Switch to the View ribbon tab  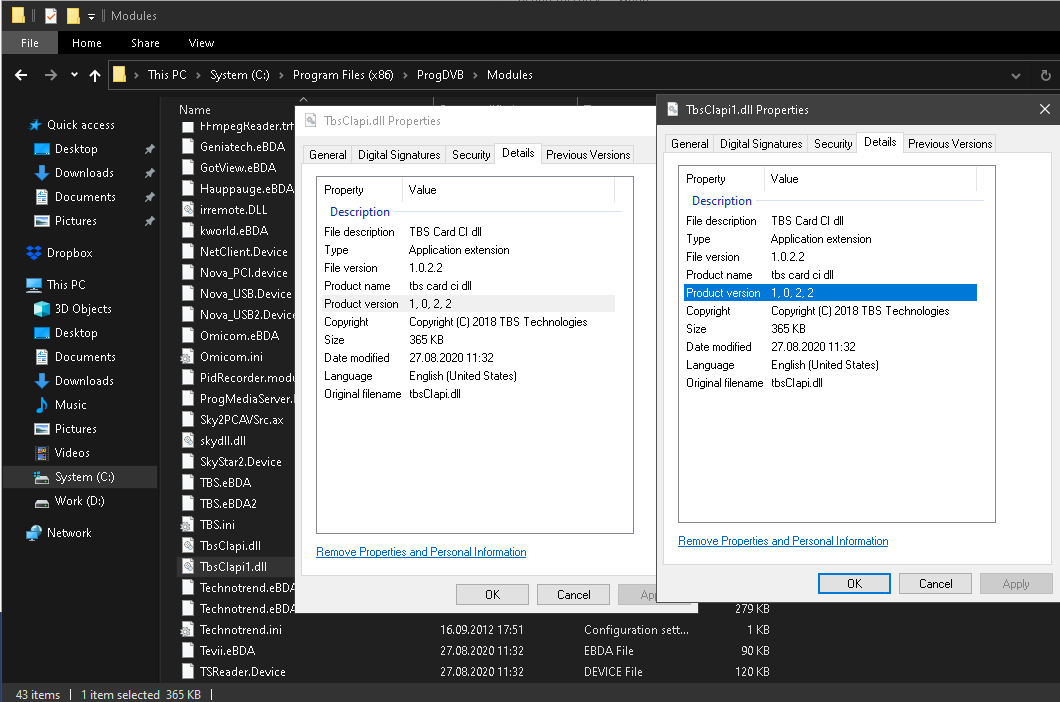tap(201, 43)
